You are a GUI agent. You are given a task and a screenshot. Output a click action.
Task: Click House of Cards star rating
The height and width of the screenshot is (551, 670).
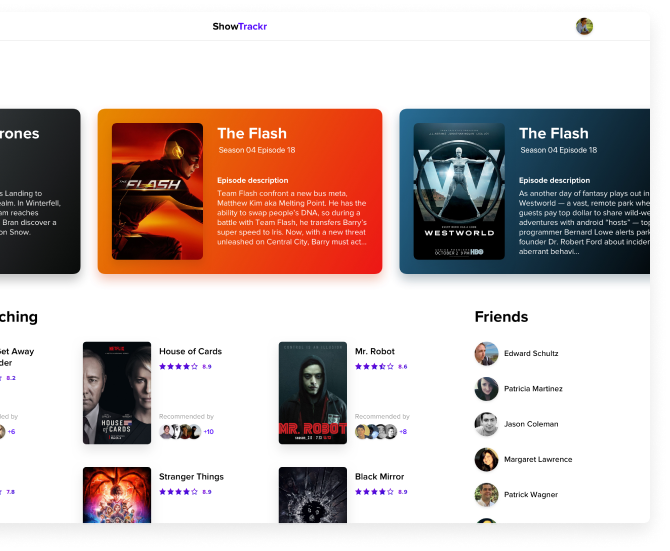179,366
